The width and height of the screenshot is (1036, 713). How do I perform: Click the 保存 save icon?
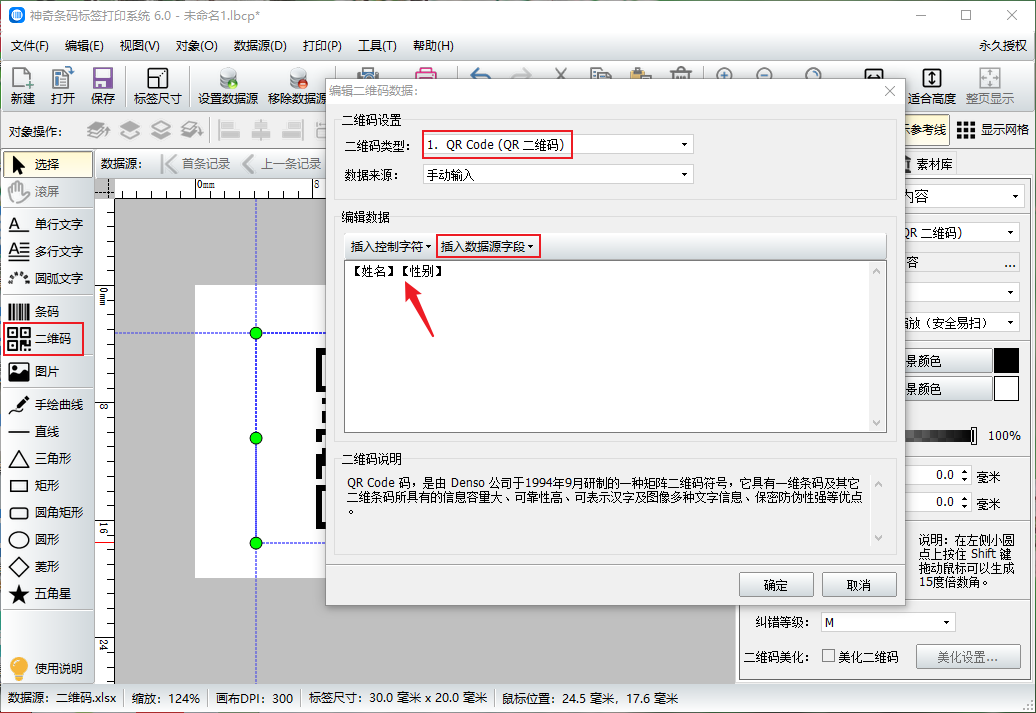[x=102, y=86]
